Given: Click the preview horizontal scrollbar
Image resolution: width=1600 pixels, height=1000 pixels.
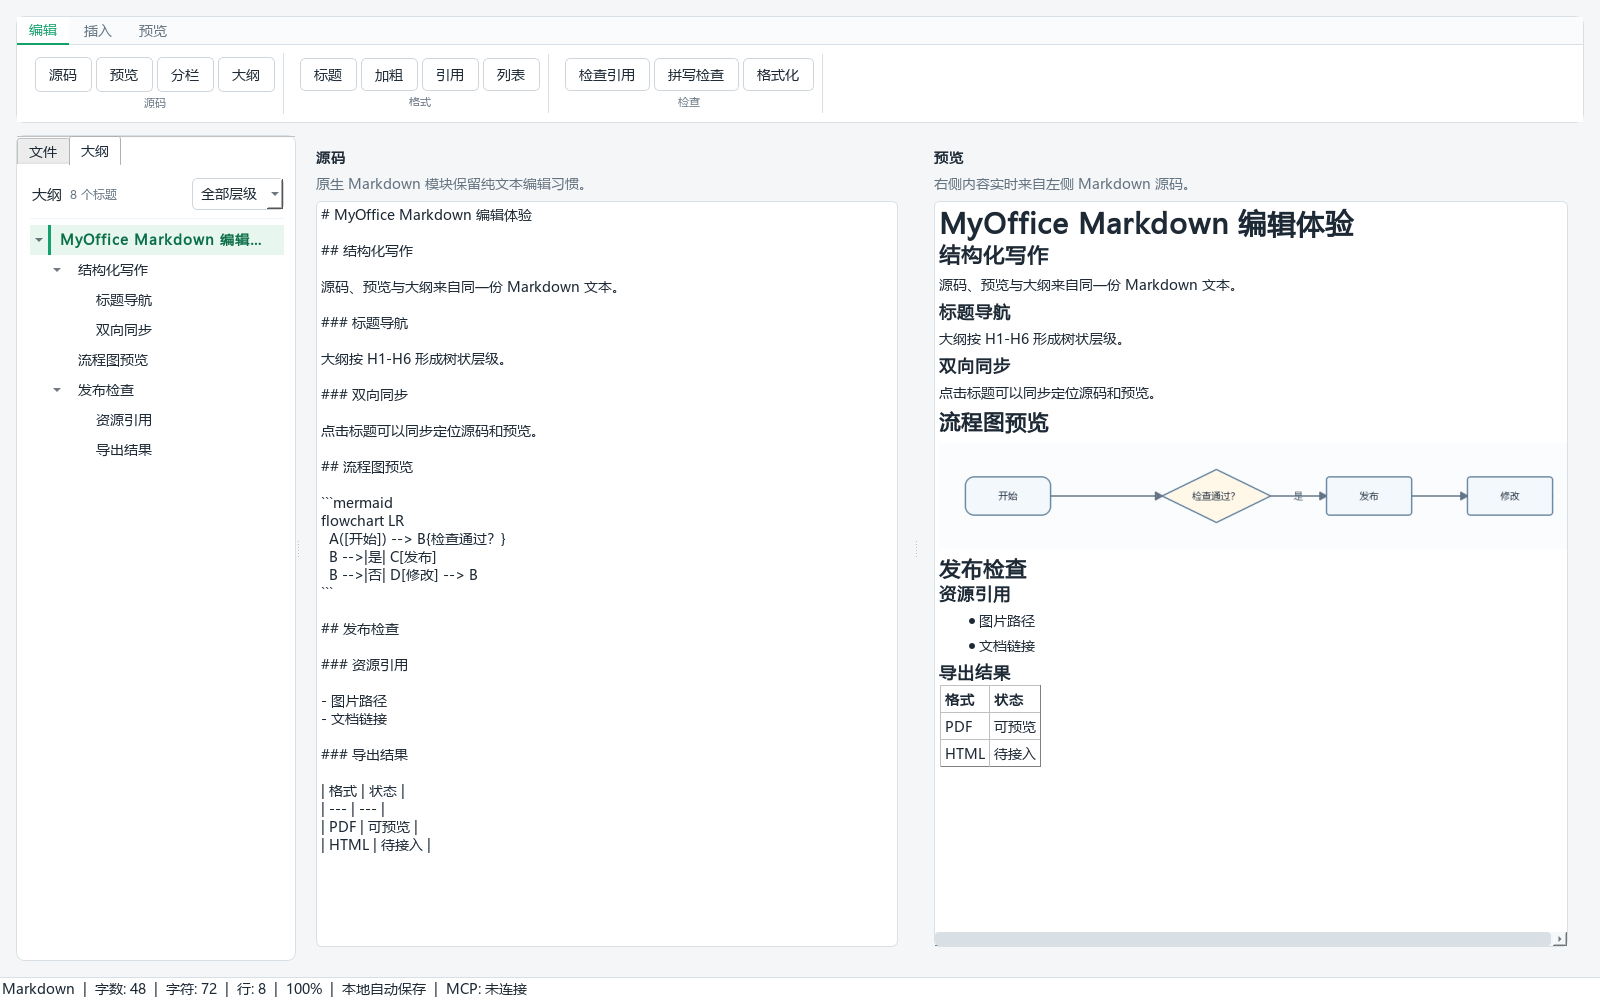Looking at the screenshot, I should [1242, 939].
